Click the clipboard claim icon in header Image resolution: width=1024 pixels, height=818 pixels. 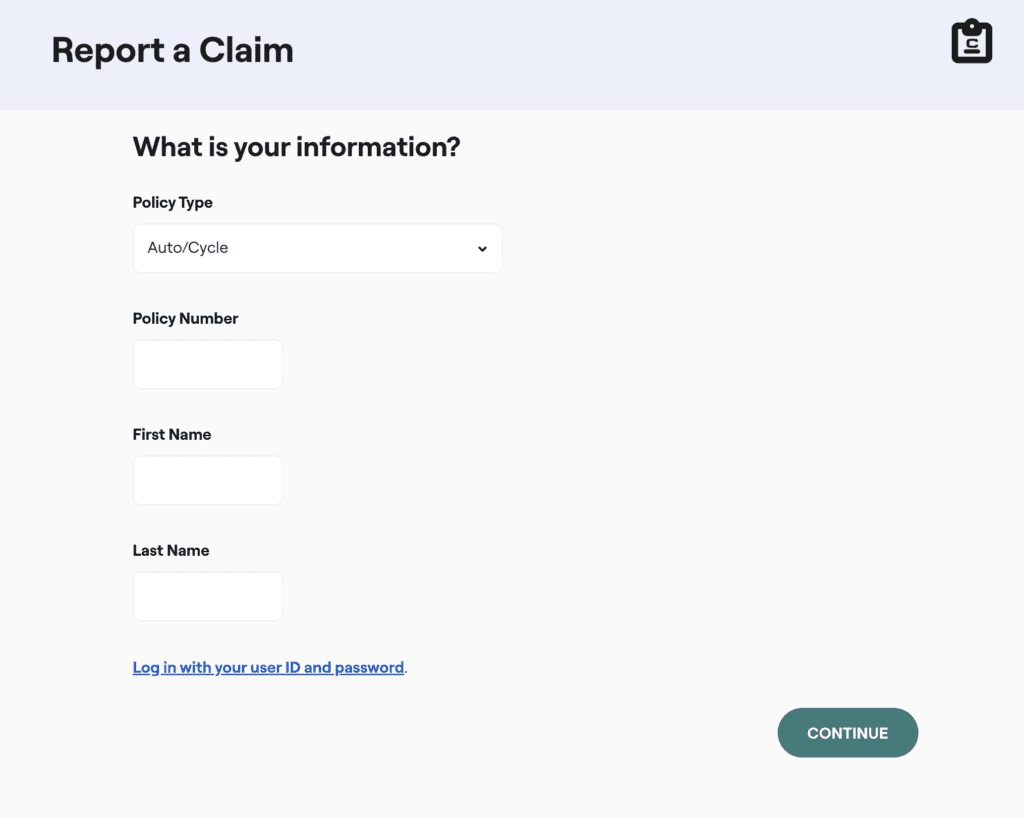[971, 42]
